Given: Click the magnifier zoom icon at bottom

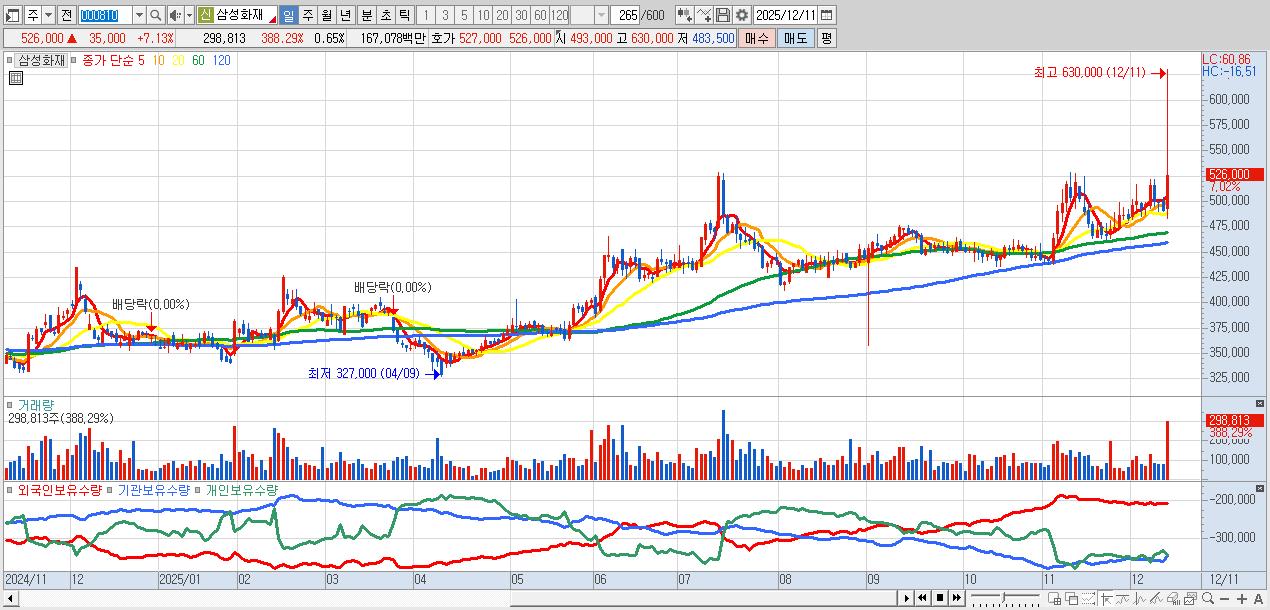Looking at the screenshot, I should point(1208,598).
